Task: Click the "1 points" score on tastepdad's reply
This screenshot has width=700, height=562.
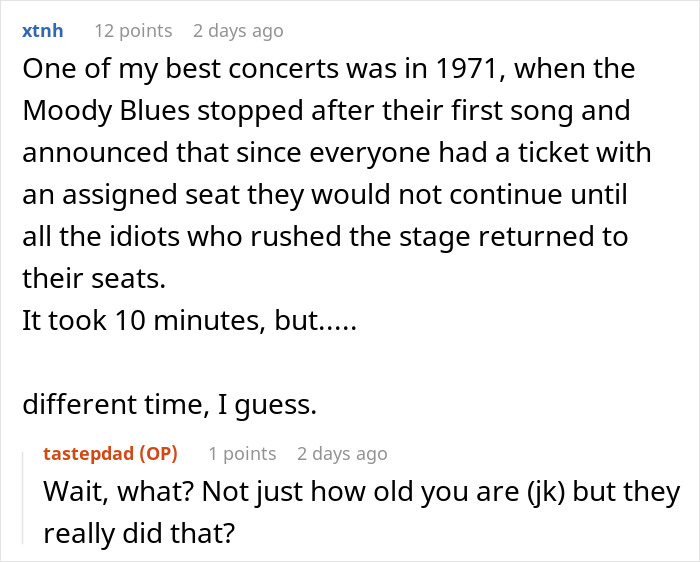Action: 242,453
